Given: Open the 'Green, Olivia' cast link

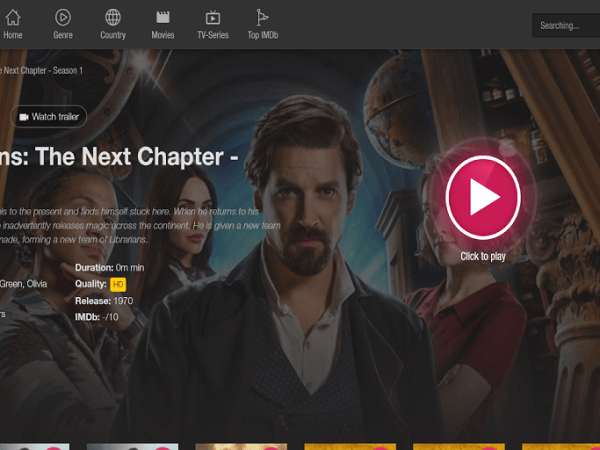Looking at the screenshot, I should pyautogui.click(x=23, y=284).
